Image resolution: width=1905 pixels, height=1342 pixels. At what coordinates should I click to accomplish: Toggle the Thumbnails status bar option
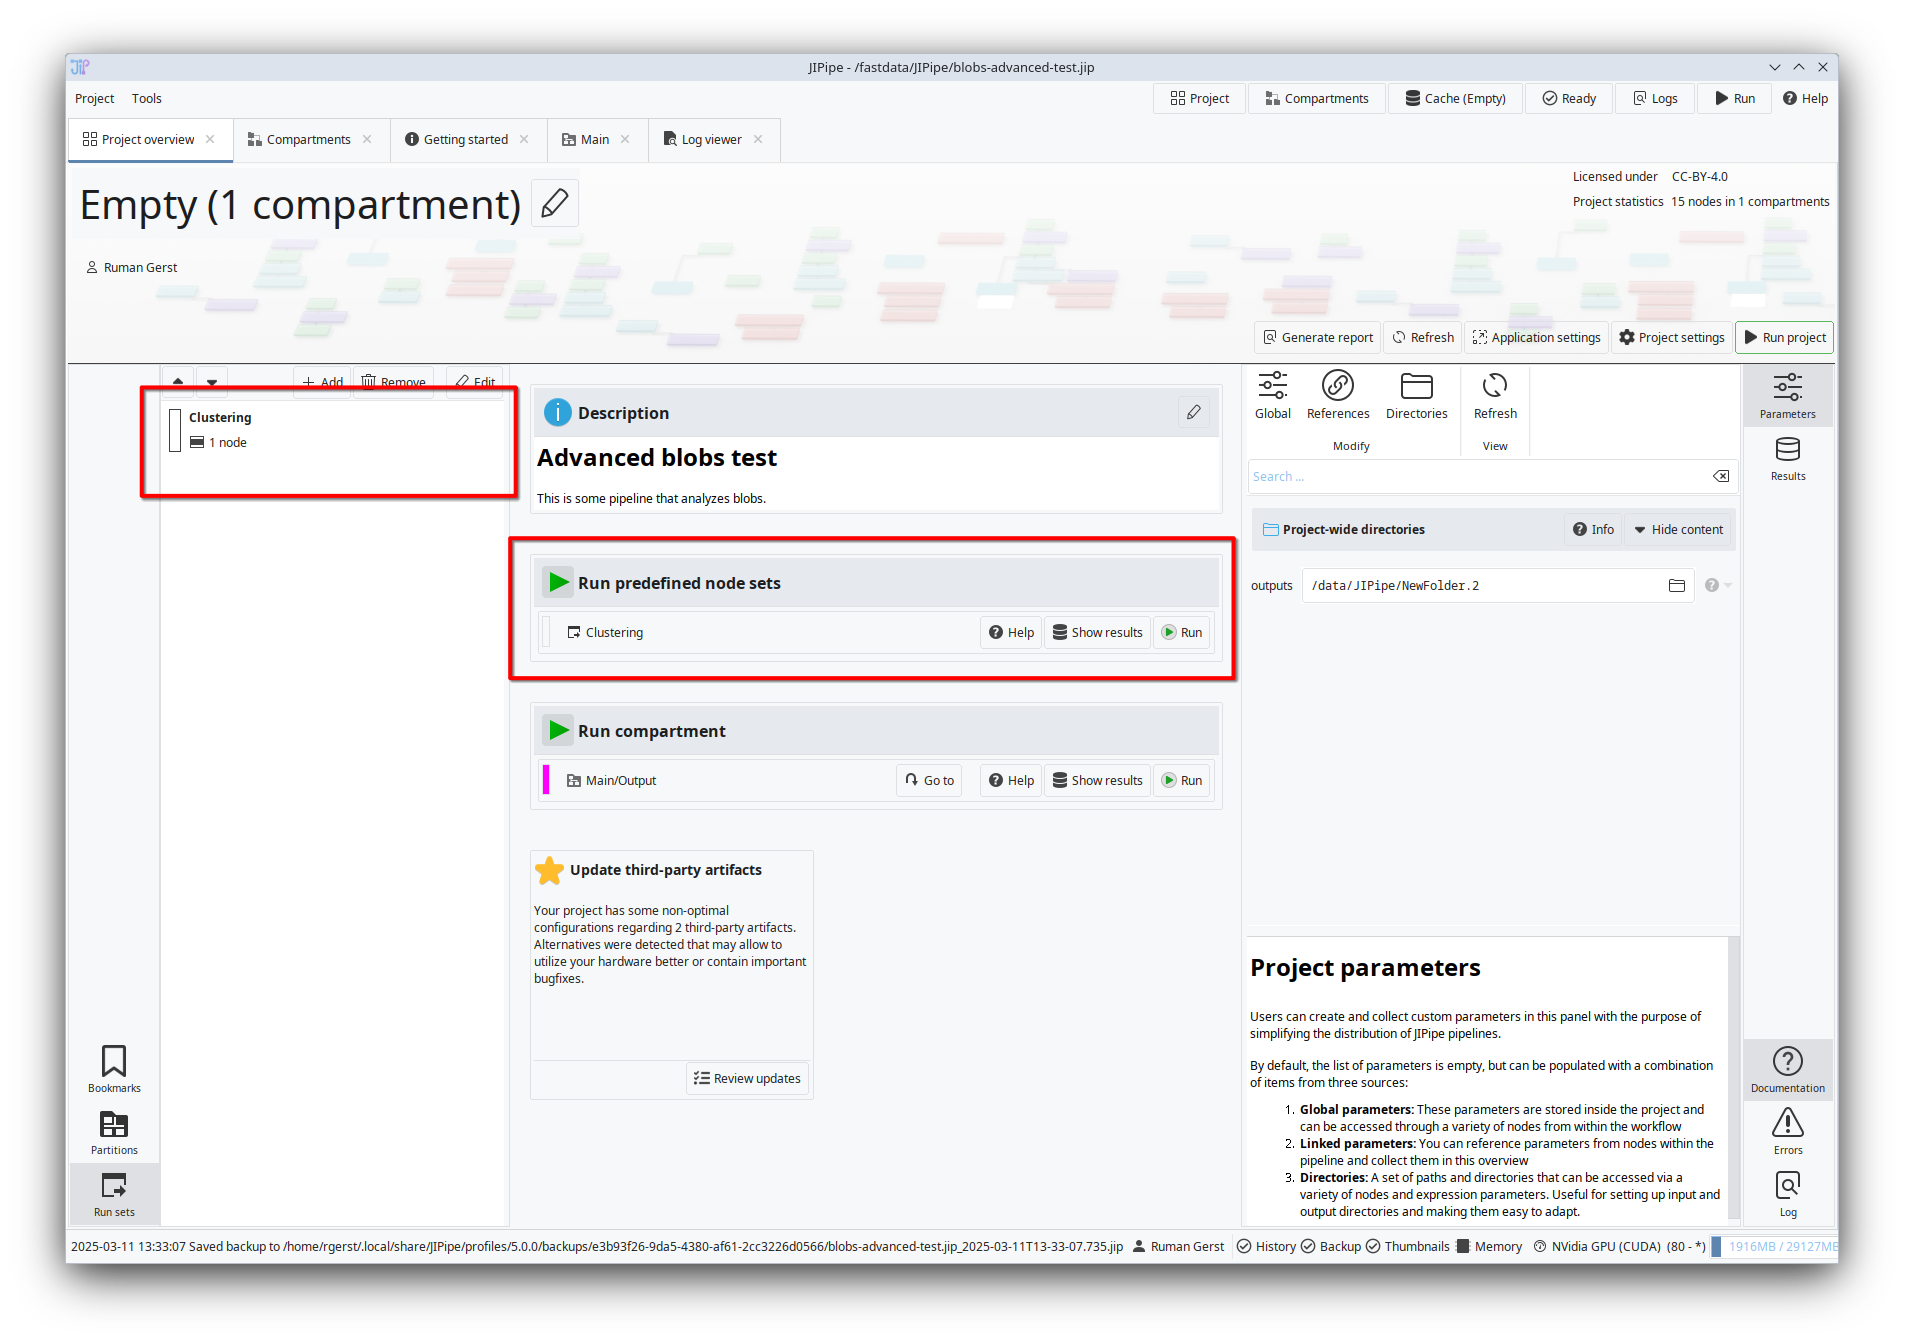tap(1407, 1246)
